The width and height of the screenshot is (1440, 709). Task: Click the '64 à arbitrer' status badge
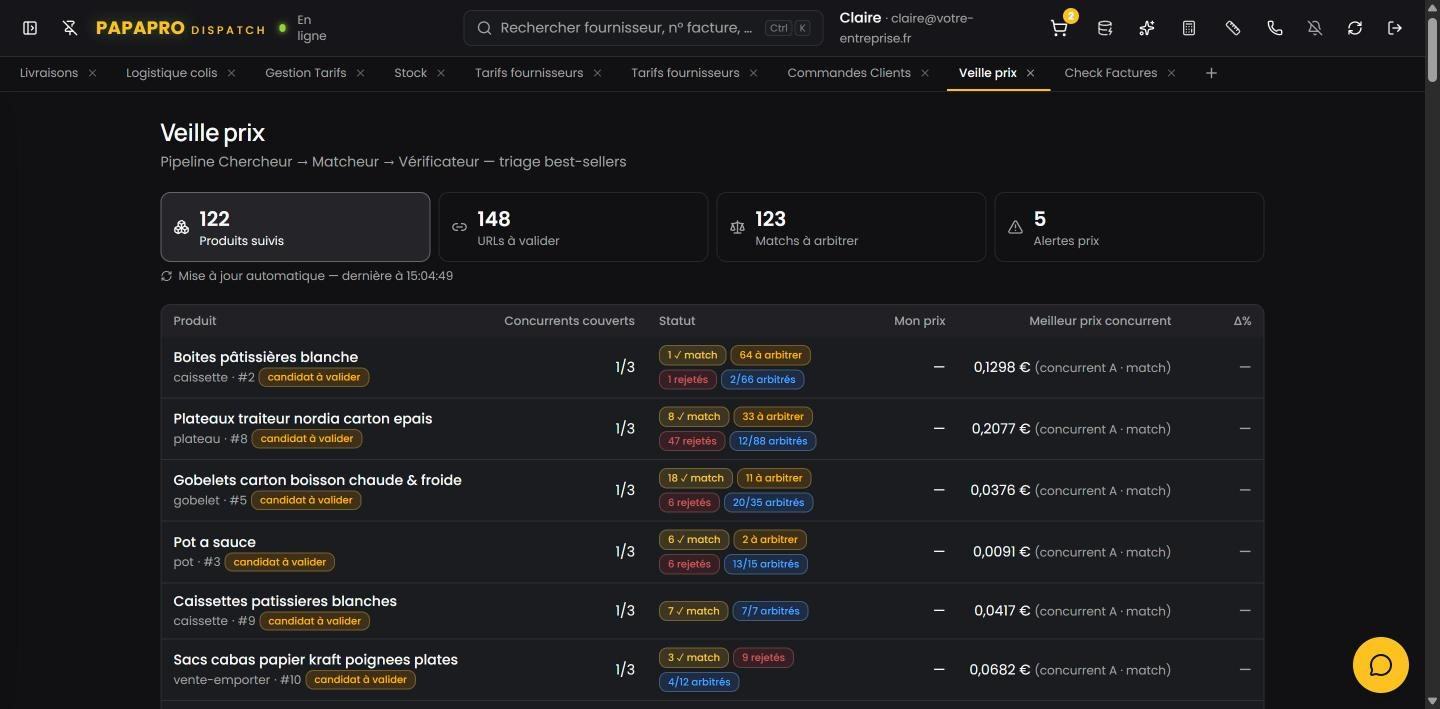[771, 355]
